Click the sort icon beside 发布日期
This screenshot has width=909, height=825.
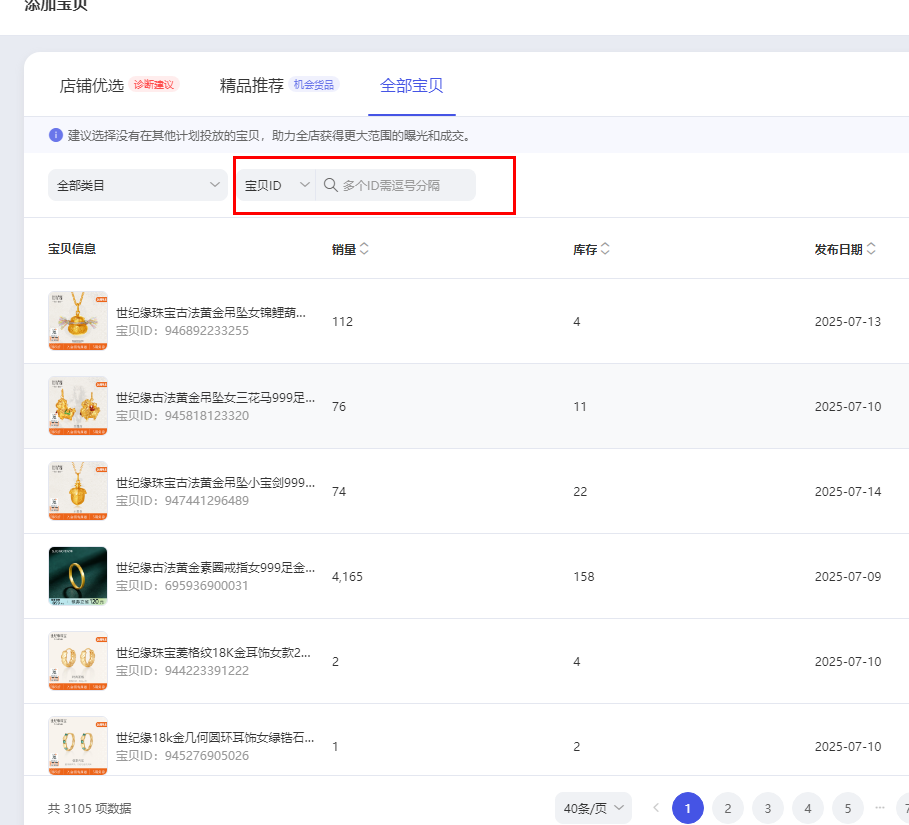[871, 249]
